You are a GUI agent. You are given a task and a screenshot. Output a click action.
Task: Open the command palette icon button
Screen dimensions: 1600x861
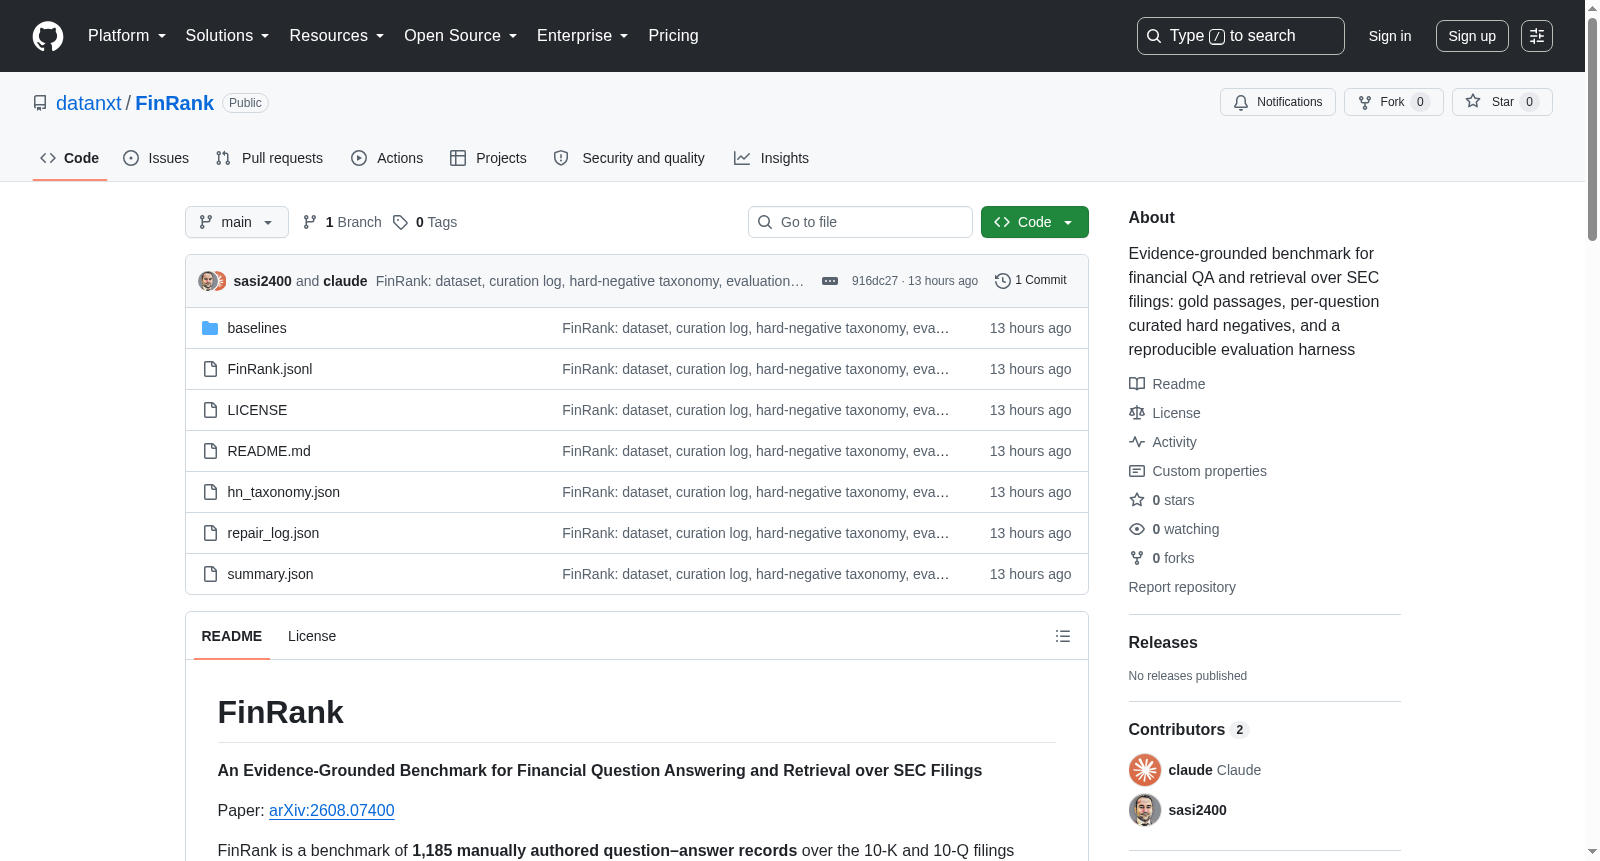click(1537, 36)
